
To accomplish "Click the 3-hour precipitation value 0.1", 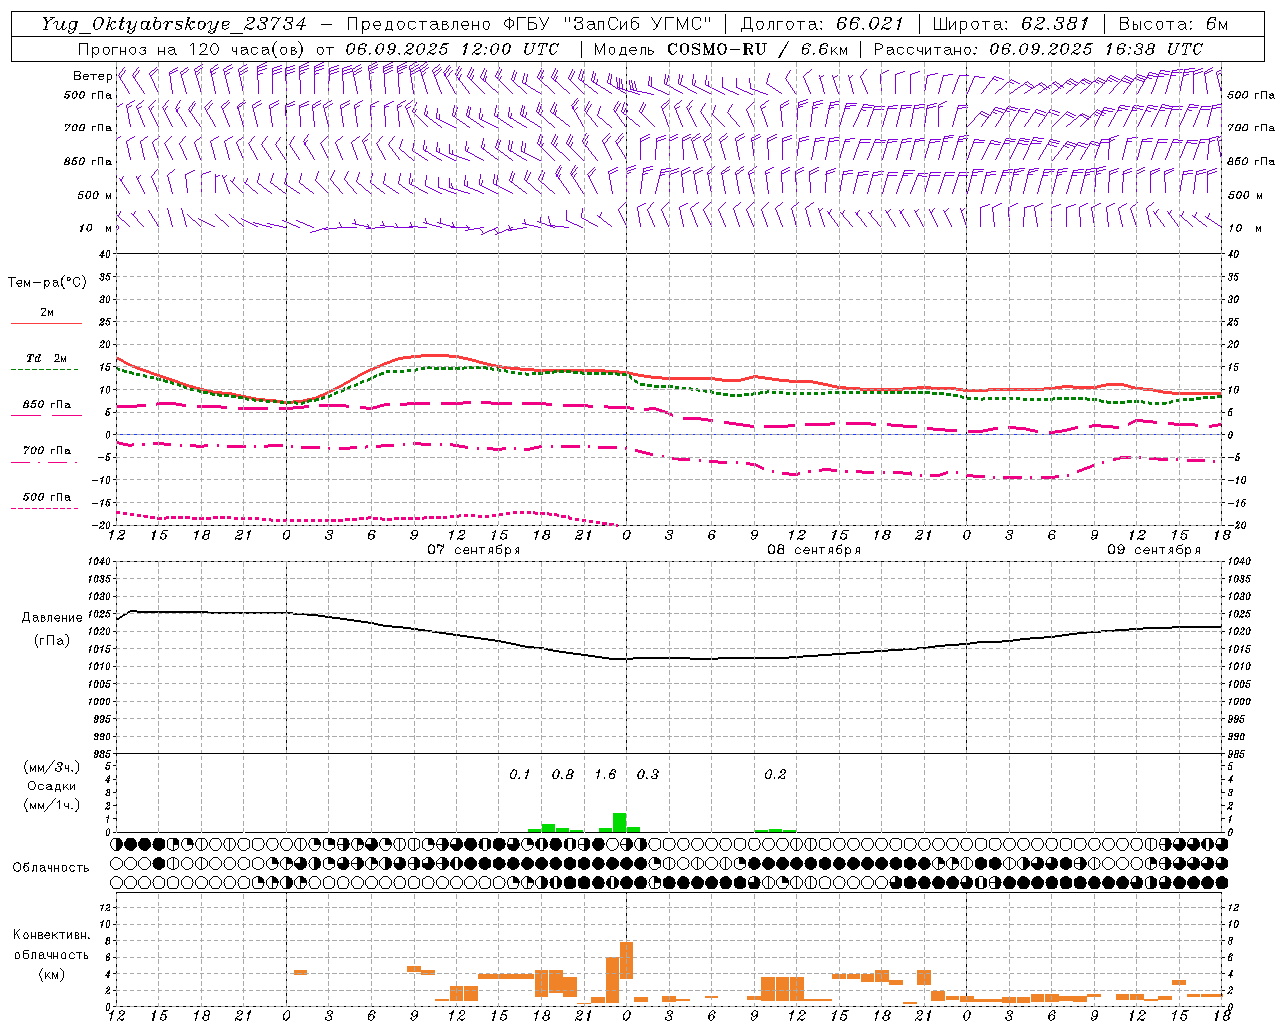I will click(520, 775).
